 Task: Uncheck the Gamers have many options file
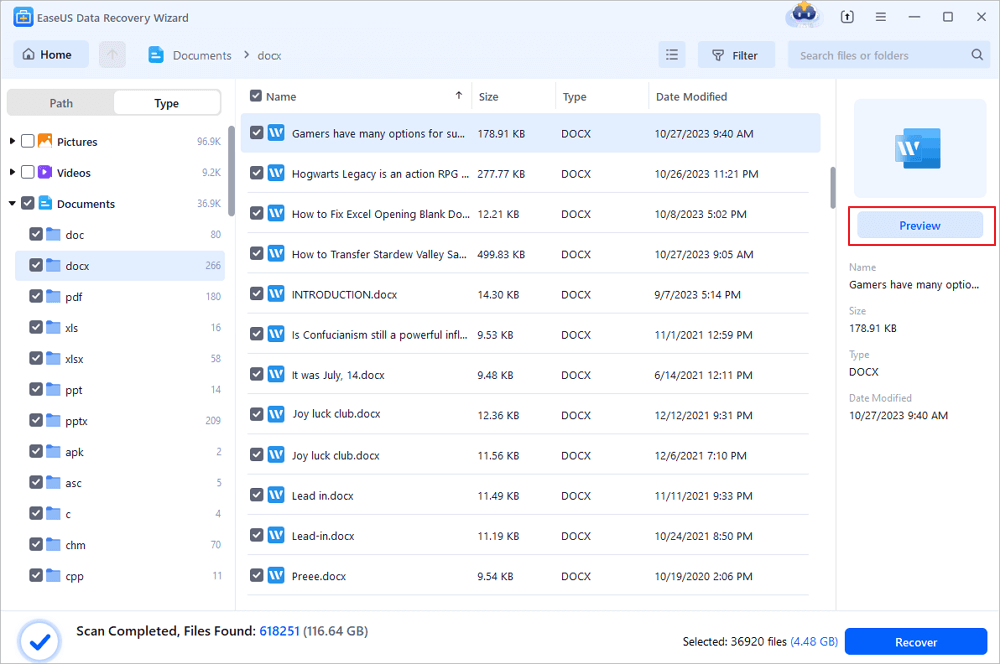click(256, 133)
